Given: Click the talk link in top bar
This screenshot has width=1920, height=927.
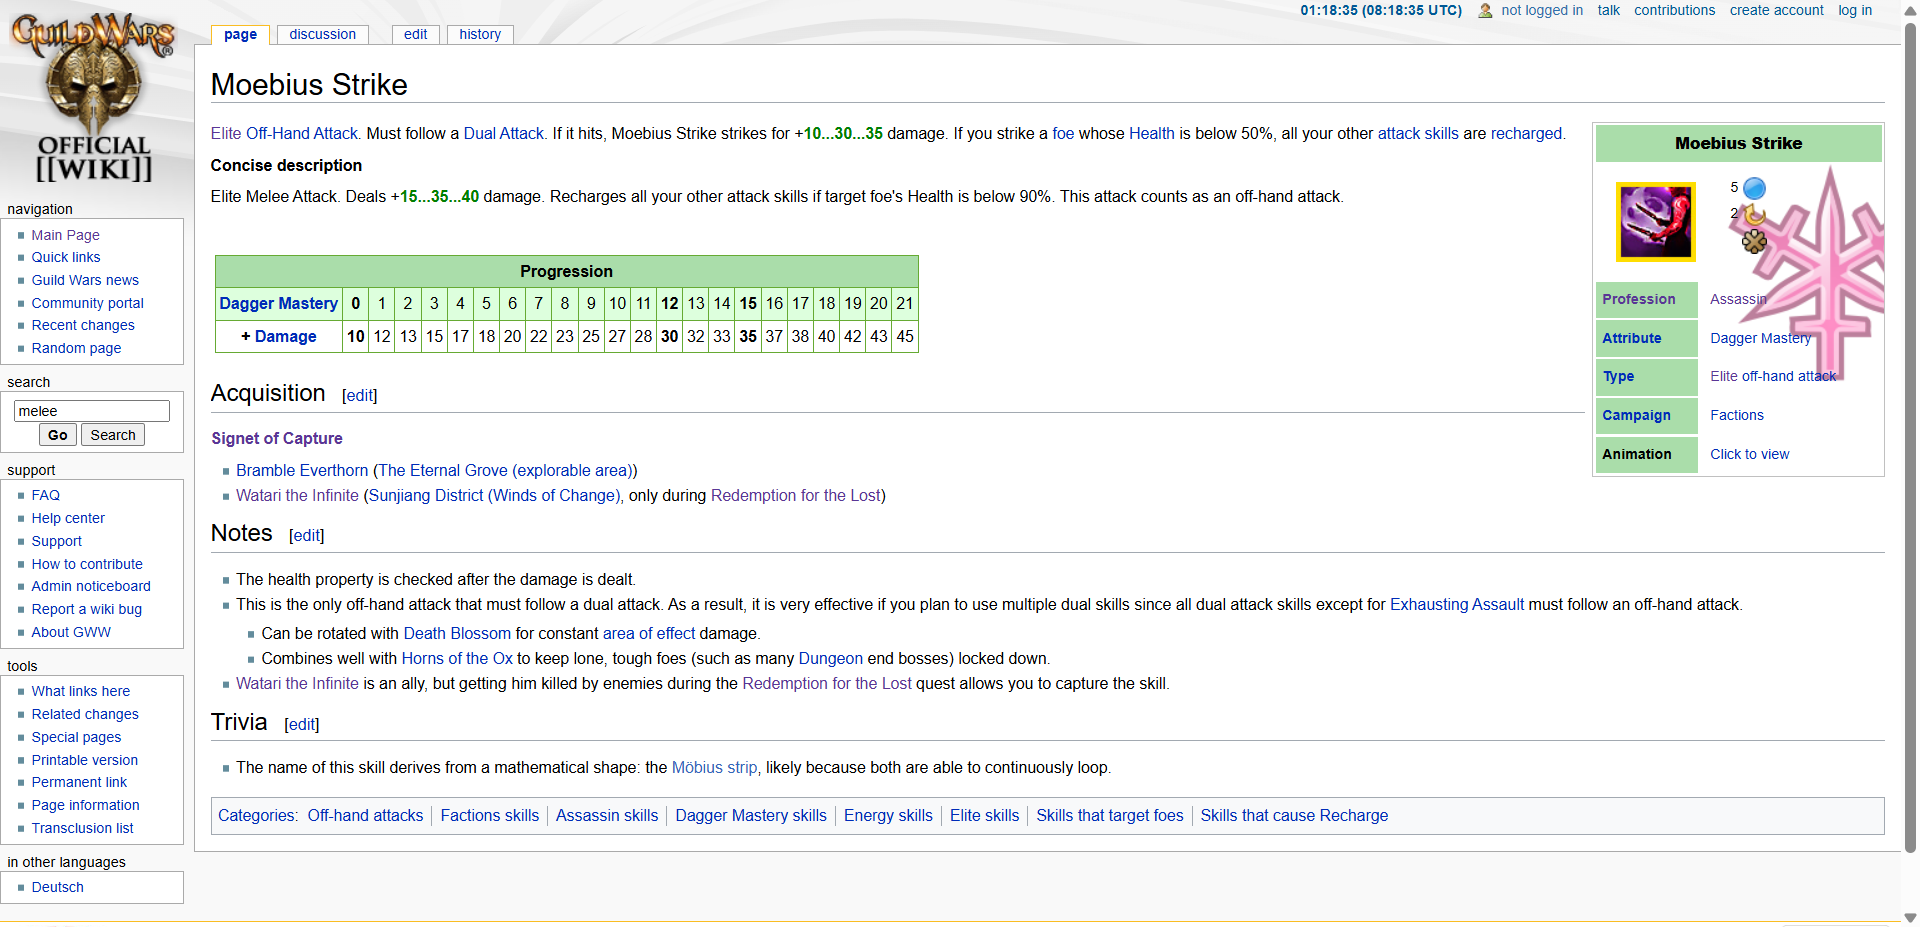Looking at the screenshot, I should click(x=1608, y=10).
